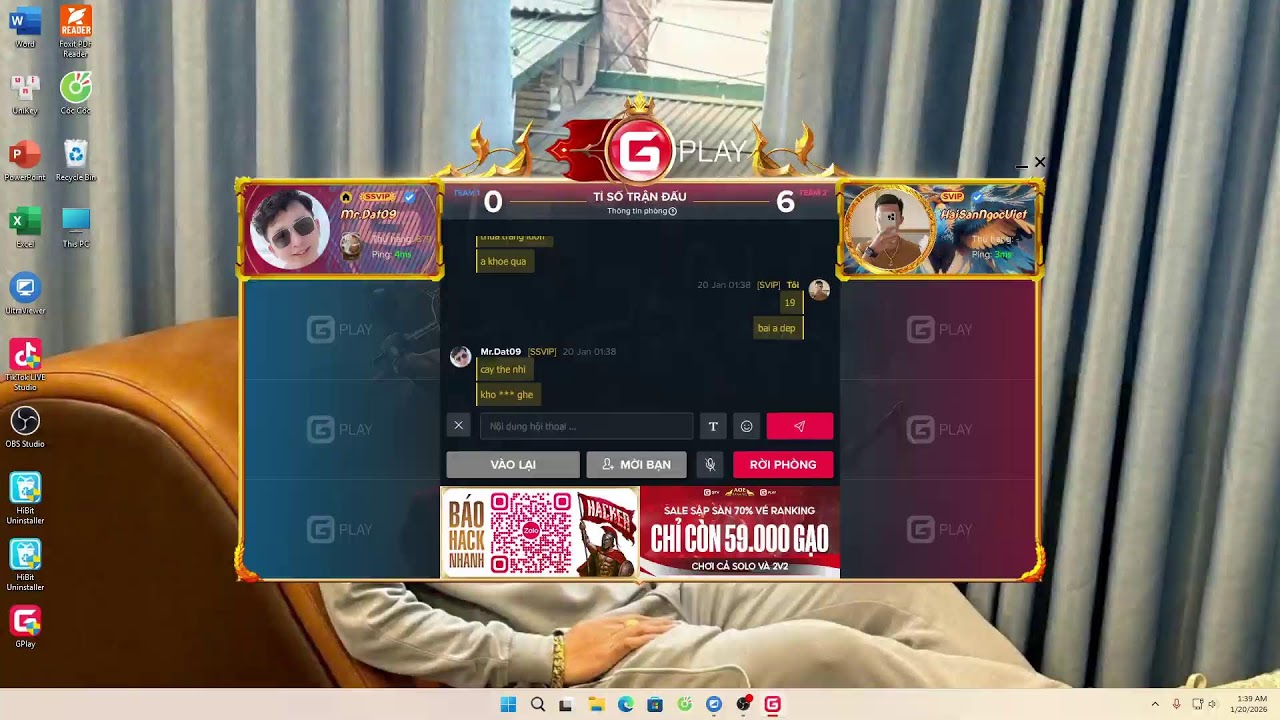Open Microsoft Store from the taskbar
Screen dimensions: 1280x720
click(x=655, y=704)
